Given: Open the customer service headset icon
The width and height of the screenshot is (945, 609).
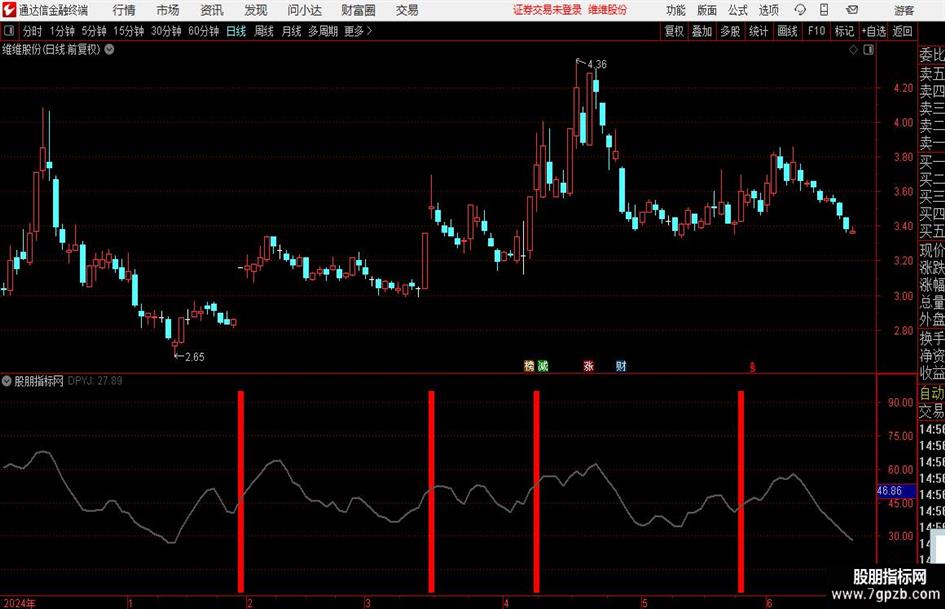Looking at the screenshot, I should 800,10.
